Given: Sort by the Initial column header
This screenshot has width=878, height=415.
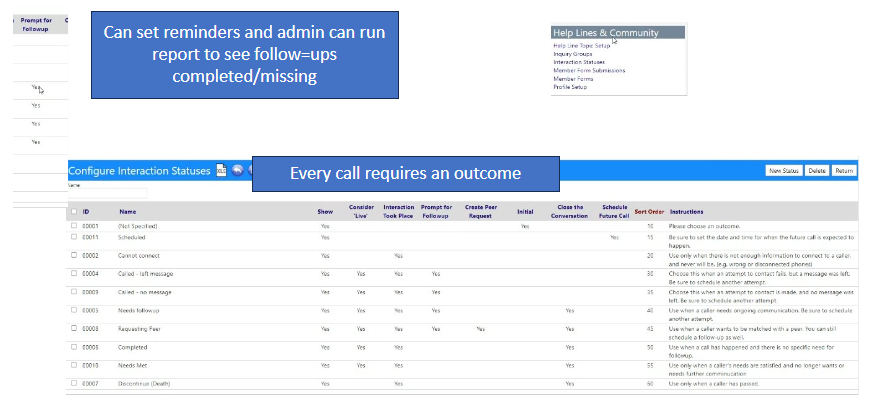Looking at the screenshot, I should (525, 212).
